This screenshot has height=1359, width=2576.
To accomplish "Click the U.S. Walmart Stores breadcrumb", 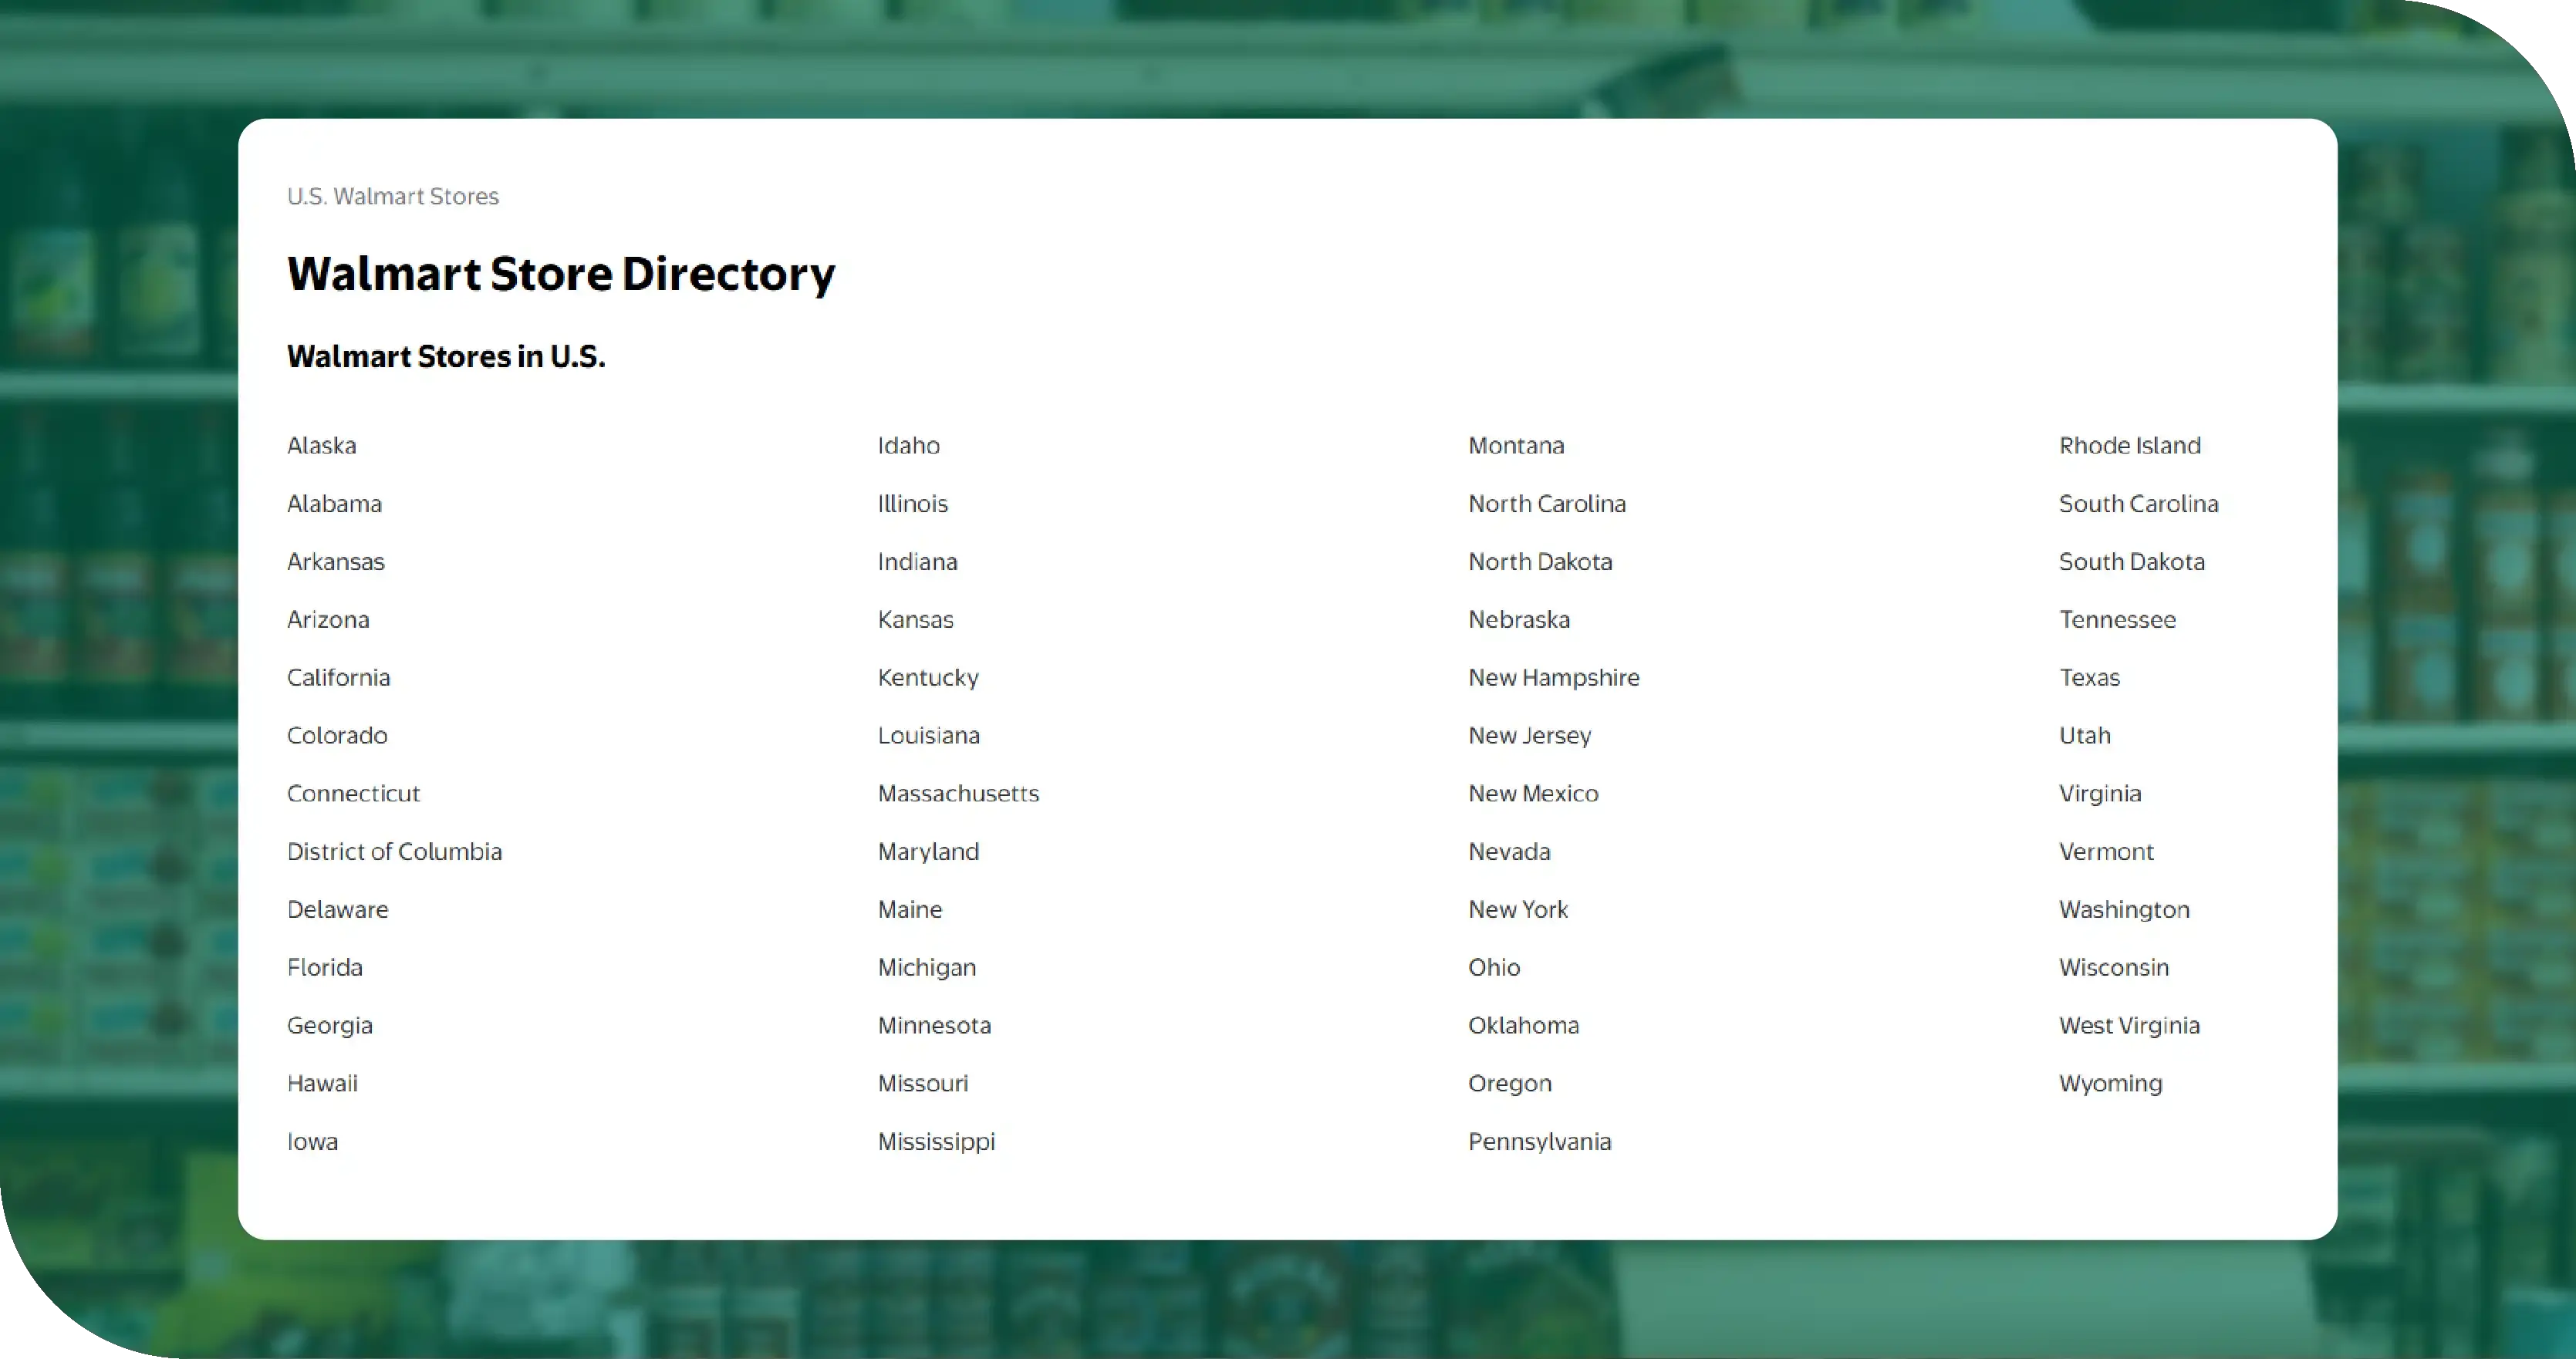I will click(393, 196).
